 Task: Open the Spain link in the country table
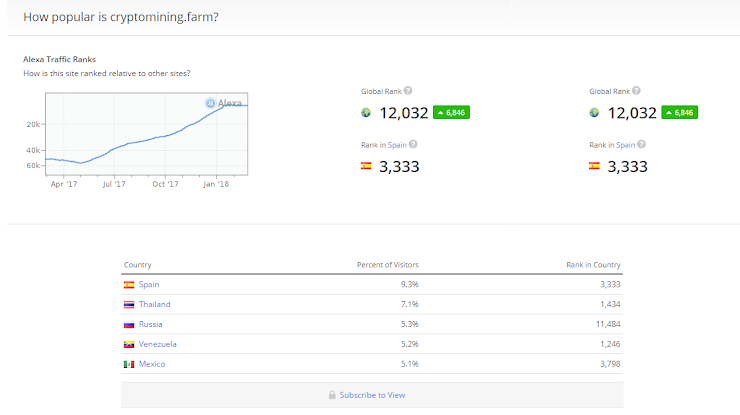149,284
